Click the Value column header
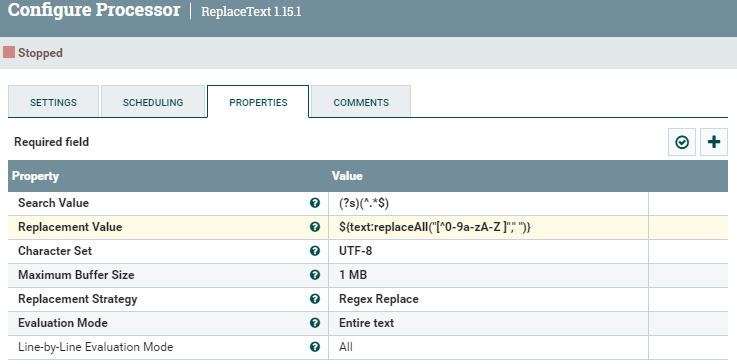This screenshot has width=737, height=364. tap(347, 176)
